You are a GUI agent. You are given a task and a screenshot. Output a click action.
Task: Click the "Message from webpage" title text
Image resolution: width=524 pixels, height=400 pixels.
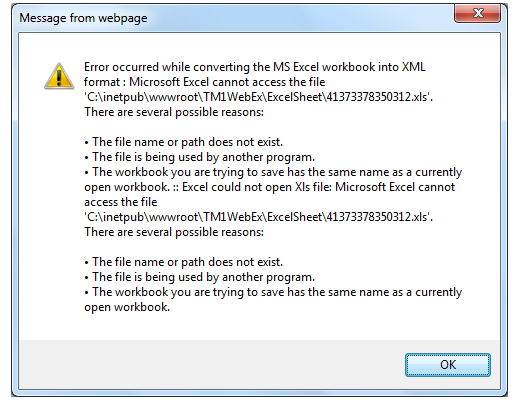(x=83, y=18)
